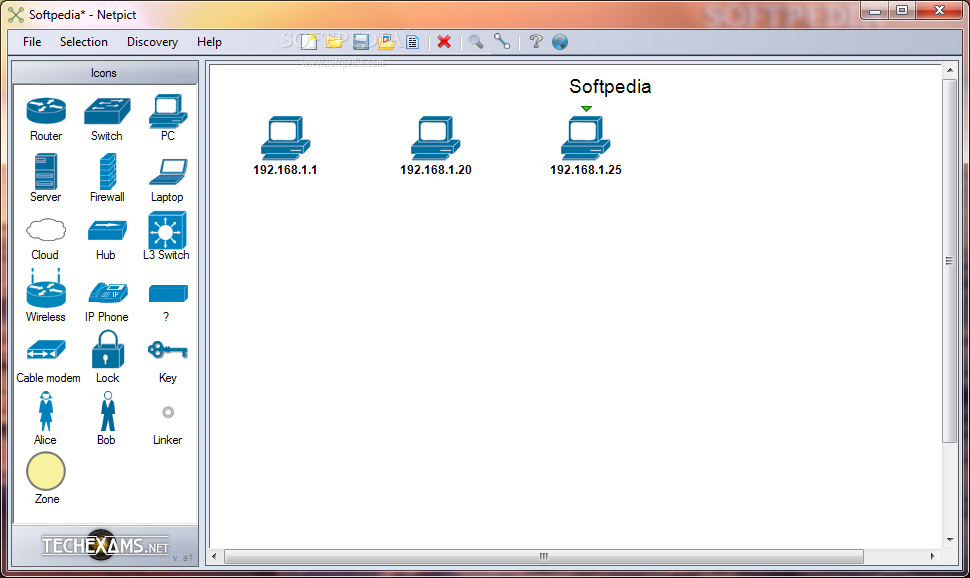Click the text document toolbar icon
The width and height of the screenshot is (970, 578).
[413, 42]
